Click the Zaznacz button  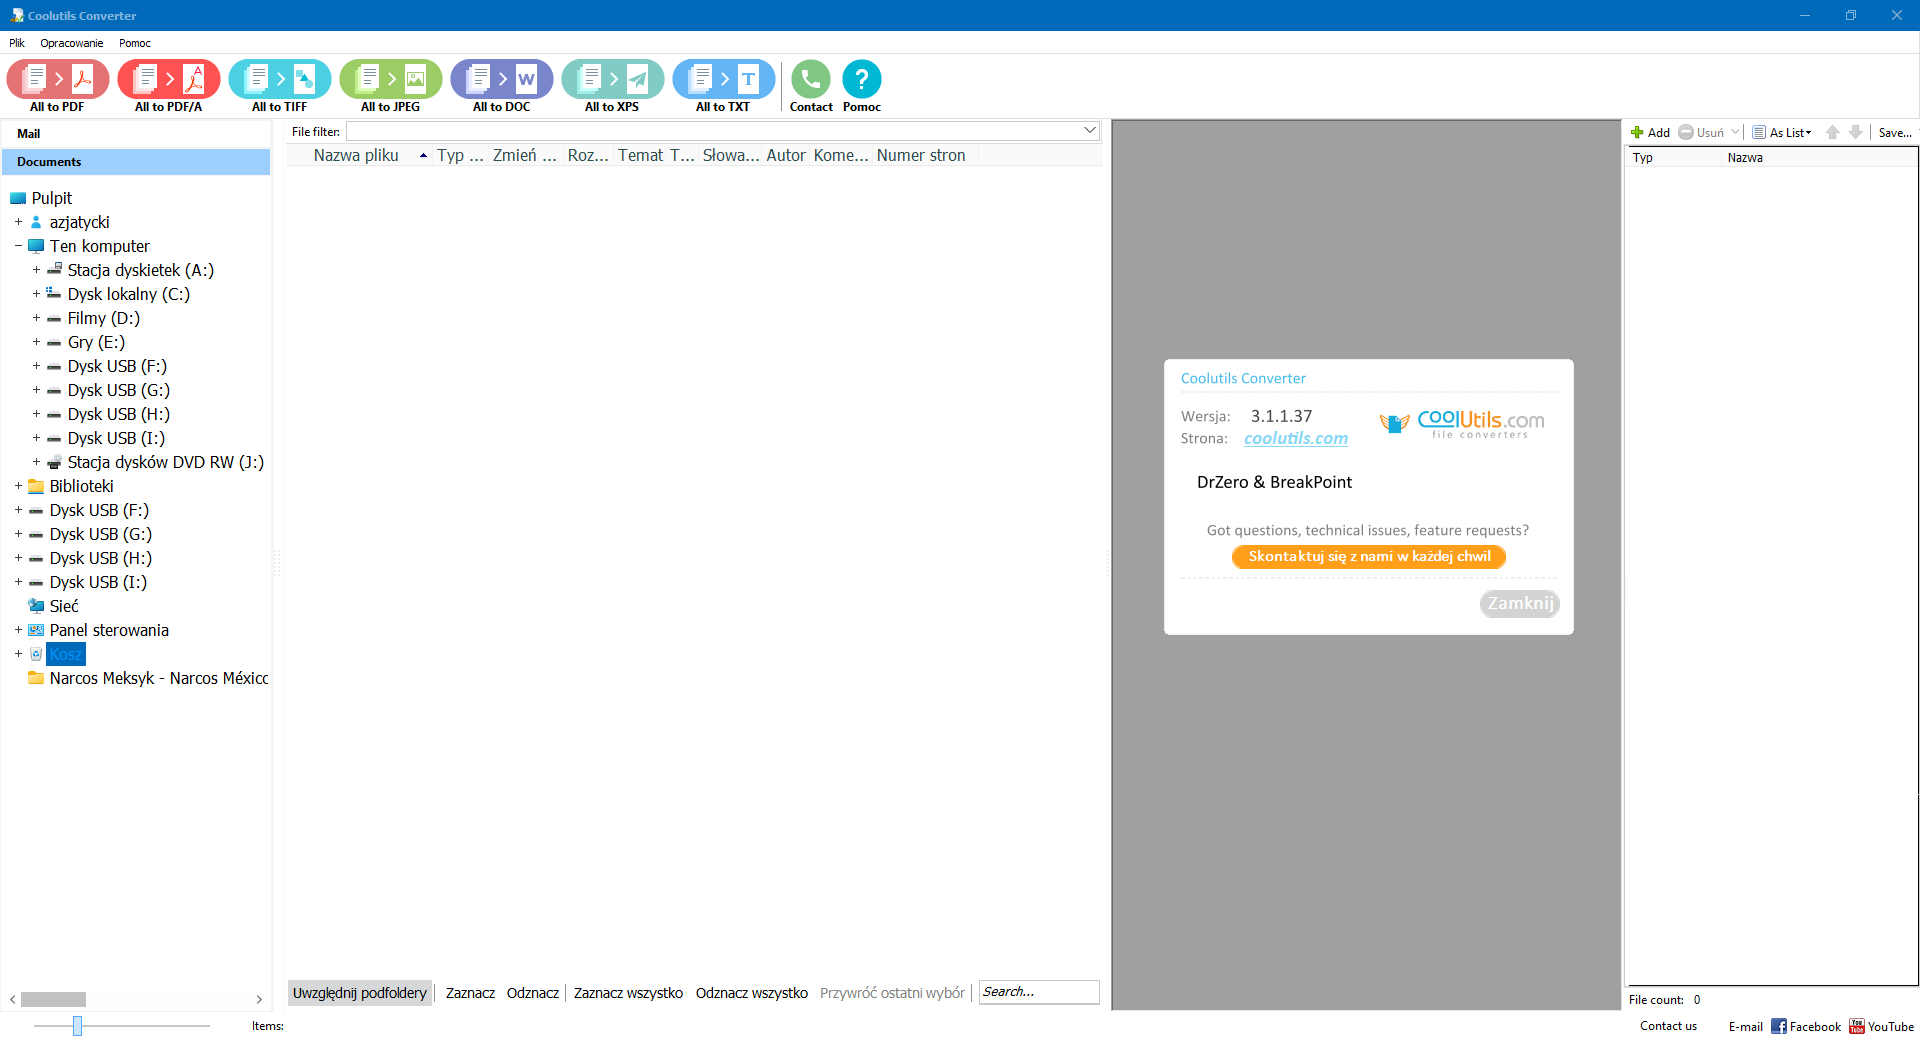(x=470, y=993)
